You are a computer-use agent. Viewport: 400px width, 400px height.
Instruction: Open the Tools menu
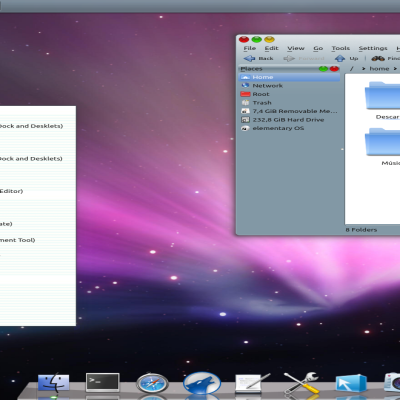[x=341, y=48]
